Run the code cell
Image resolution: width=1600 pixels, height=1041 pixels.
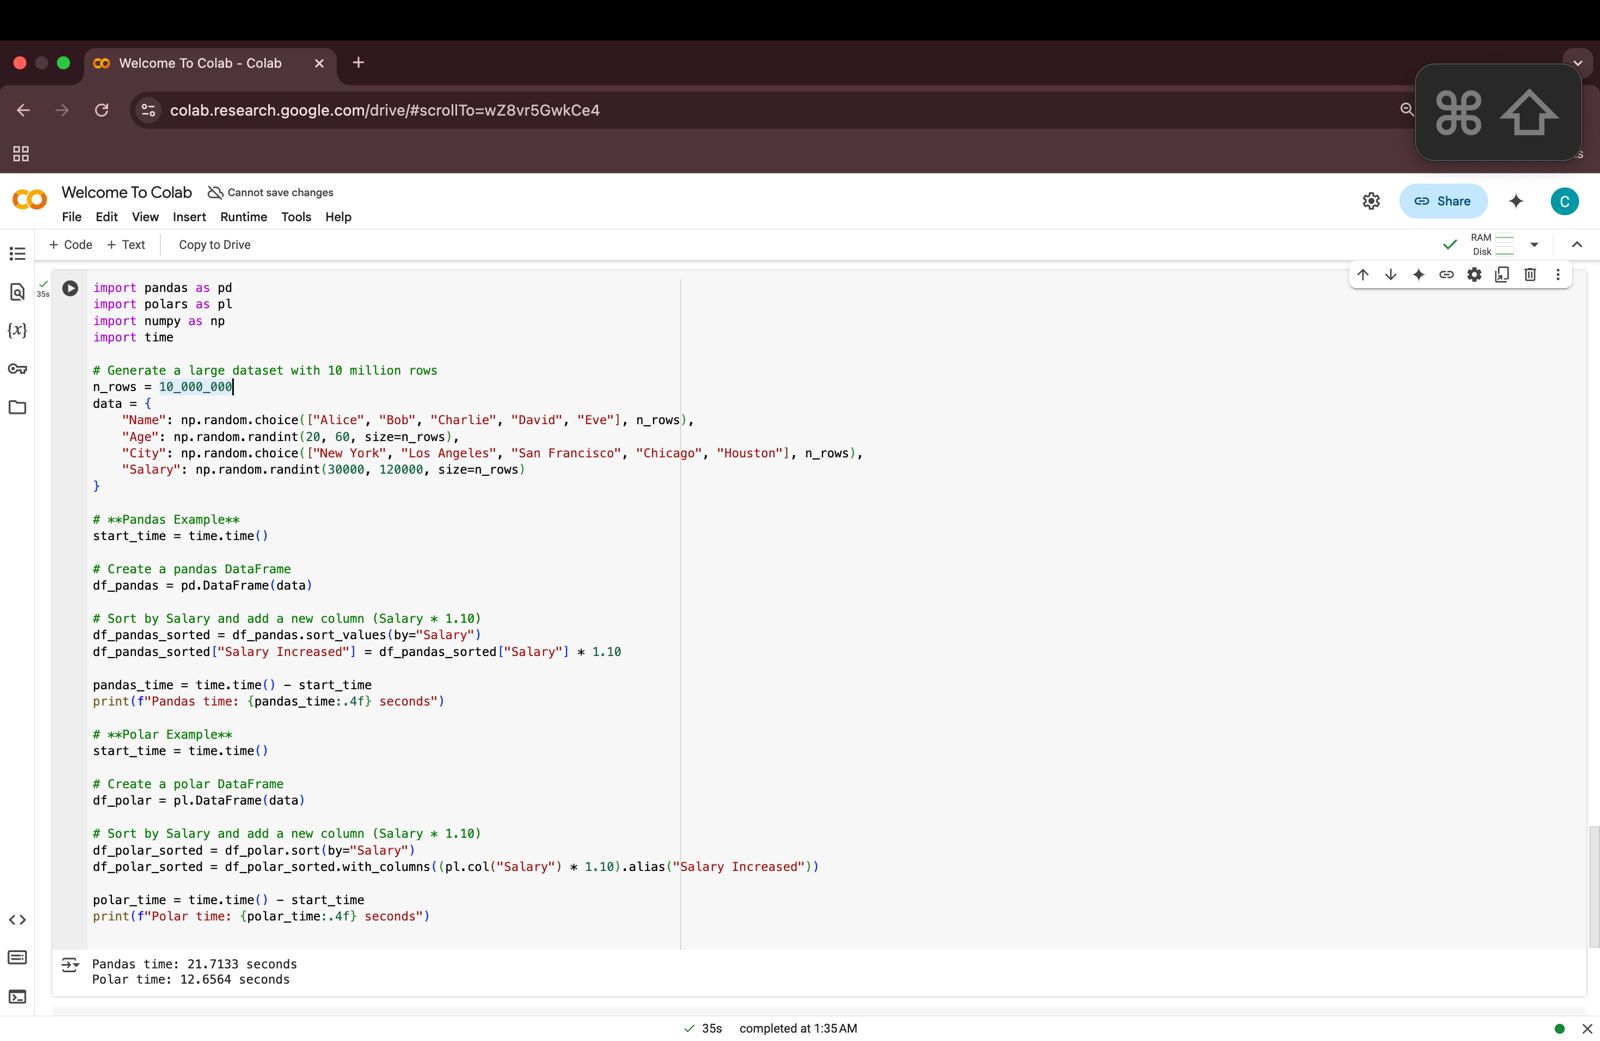coord(70,288)
